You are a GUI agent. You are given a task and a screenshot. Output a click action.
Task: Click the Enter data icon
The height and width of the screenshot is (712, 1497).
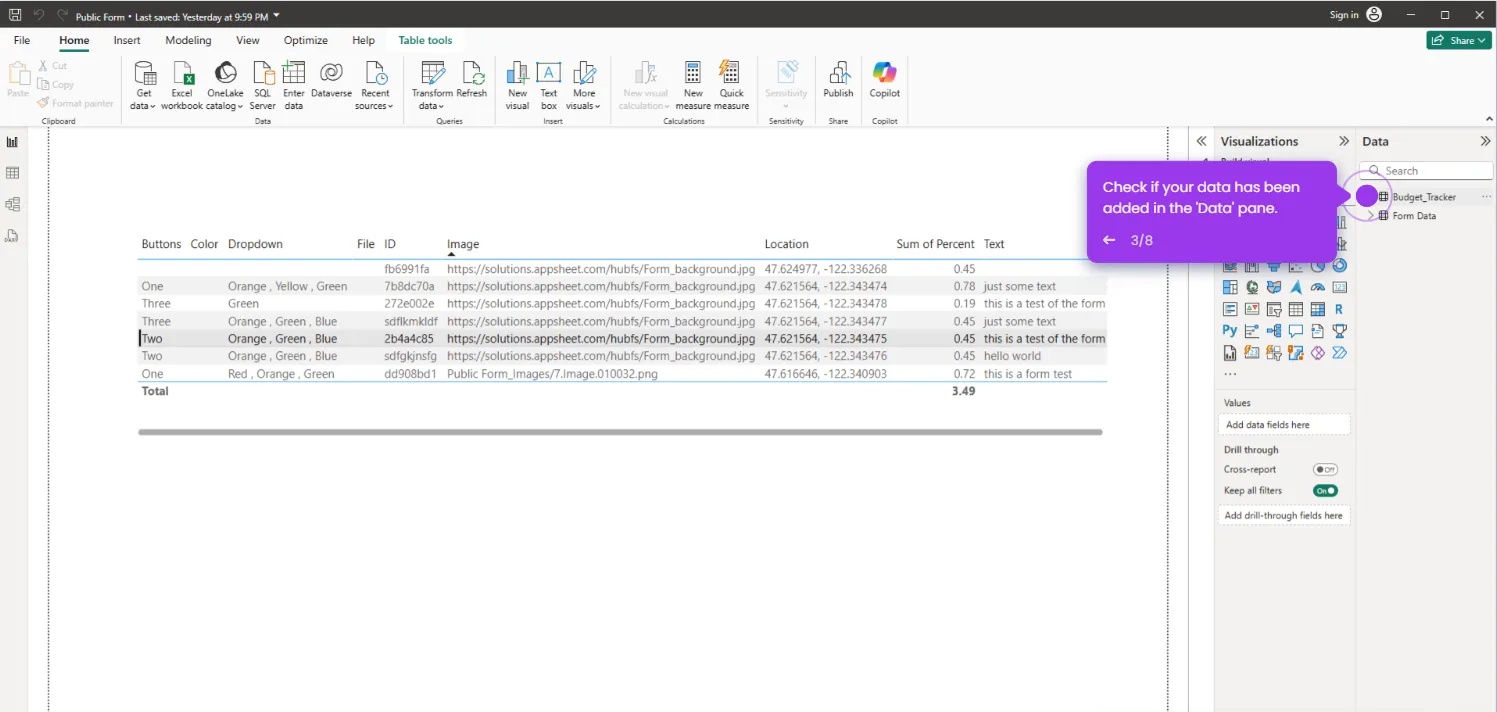(x=293, y=73)
